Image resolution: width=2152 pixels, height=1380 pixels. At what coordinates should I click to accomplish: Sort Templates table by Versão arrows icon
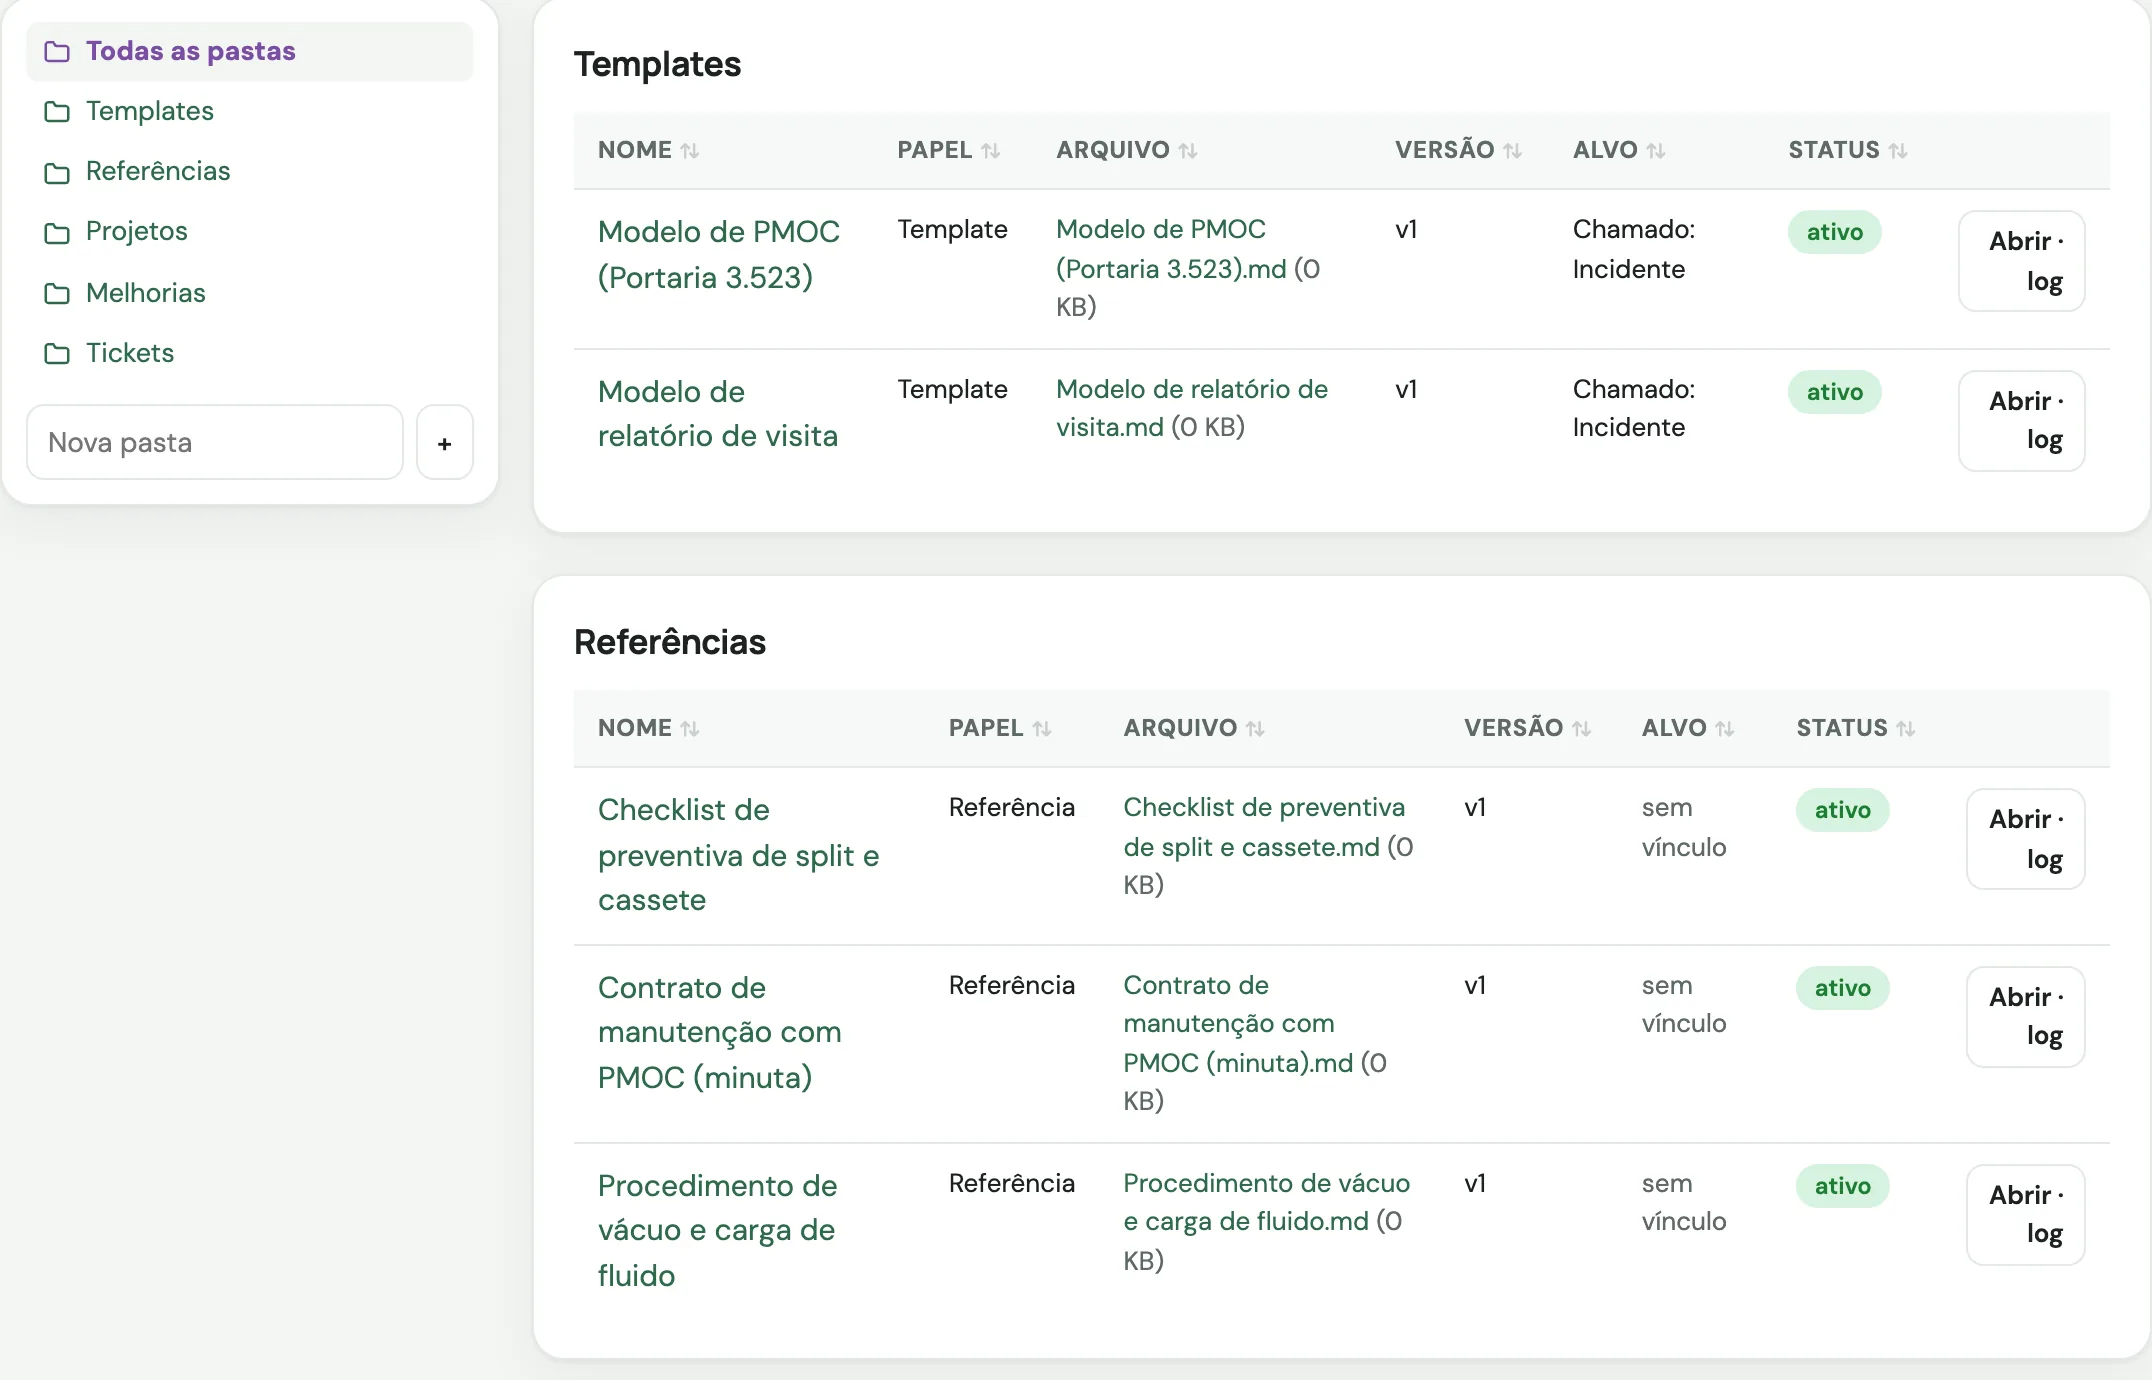pos(1513,151)
